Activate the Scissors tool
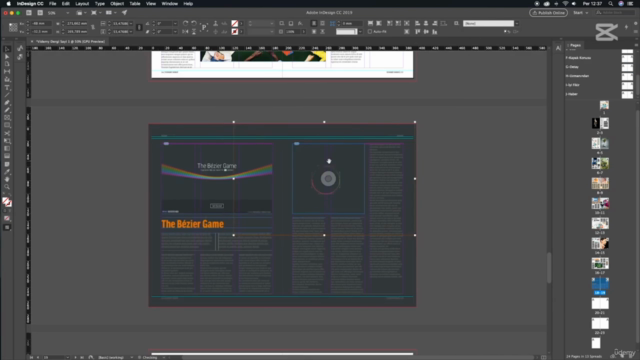The width and height of the screenshot is (640, 360). point(7,133)
